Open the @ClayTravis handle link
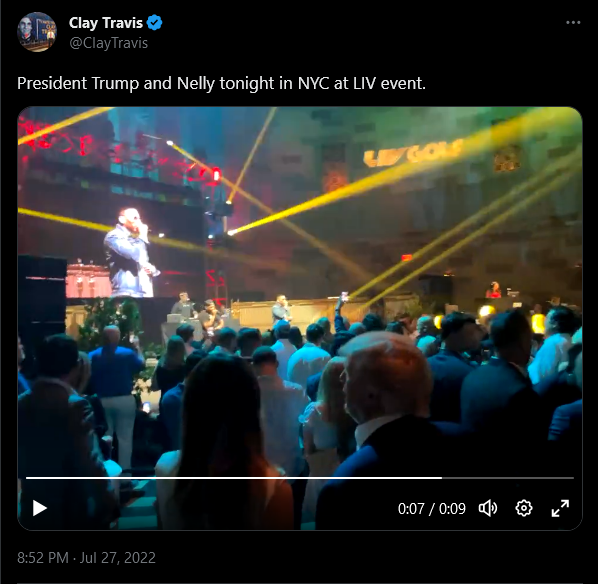This screenshot has width=598, height=584. pyautogui.click(x=108, y=43)
